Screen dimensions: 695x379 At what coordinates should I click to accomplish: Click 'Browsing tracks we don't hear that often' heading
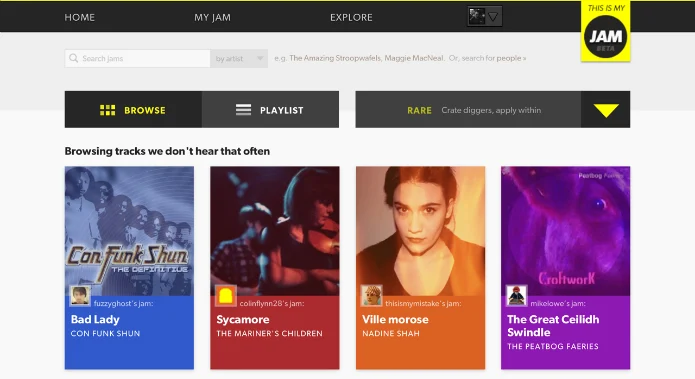[167, 151]
